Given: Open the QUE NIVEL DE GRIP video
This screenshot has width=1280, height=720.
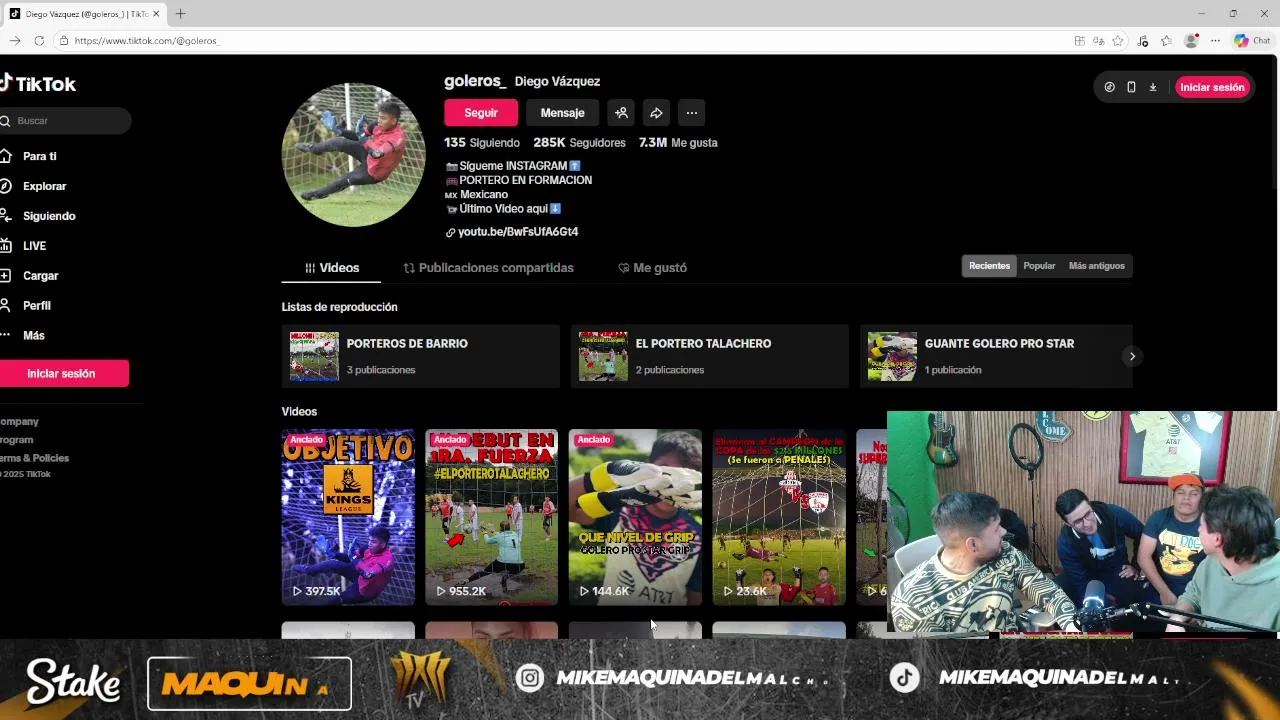Looking at the screenshot, I should tap(635, 517).
